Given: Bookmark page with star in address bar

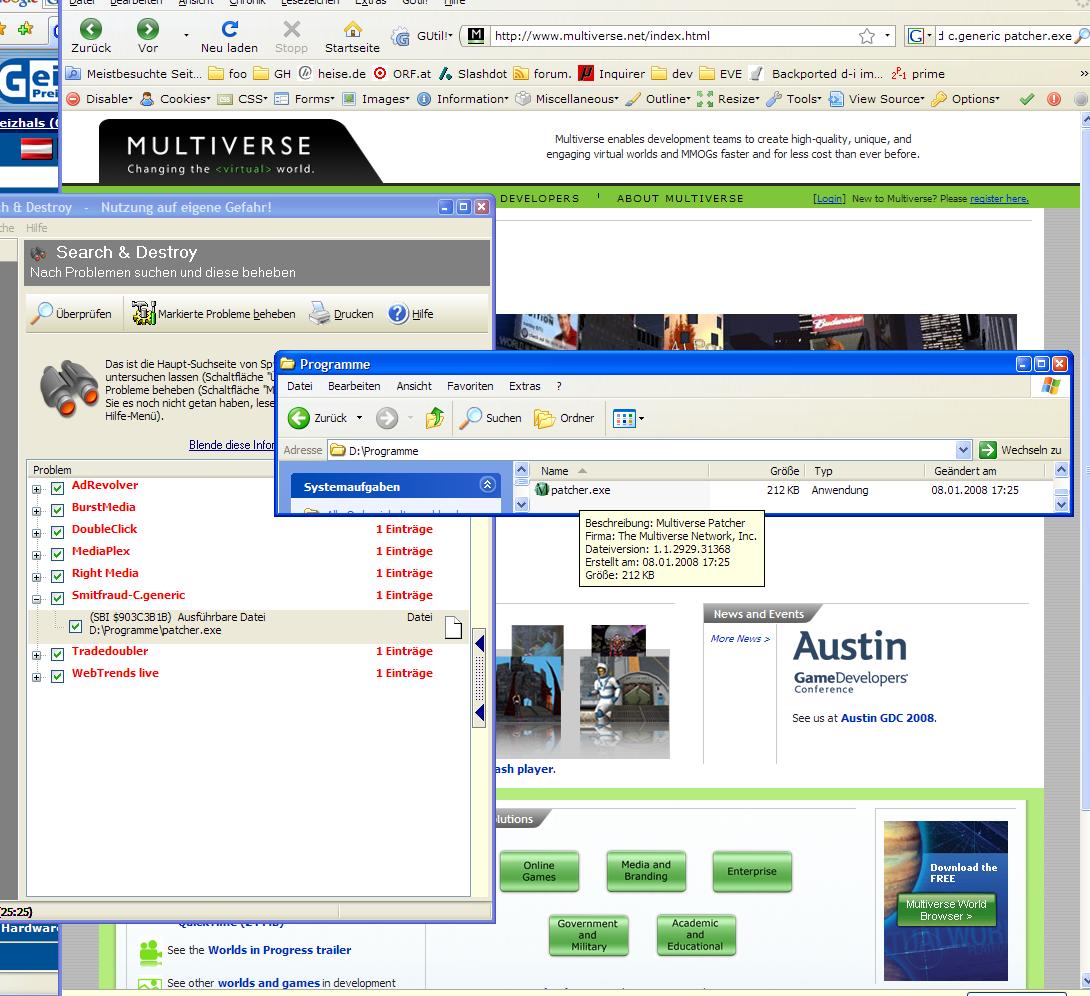Looking at the screenshot, I should coord(867,36).
